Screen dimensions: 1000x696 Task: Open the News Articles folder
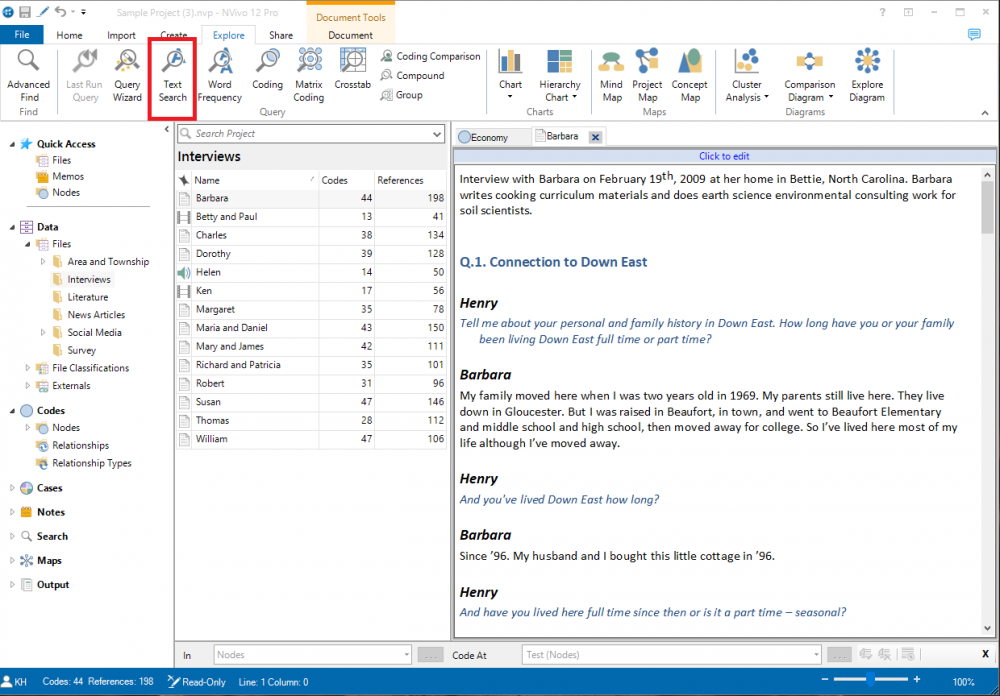coord(89,315)
